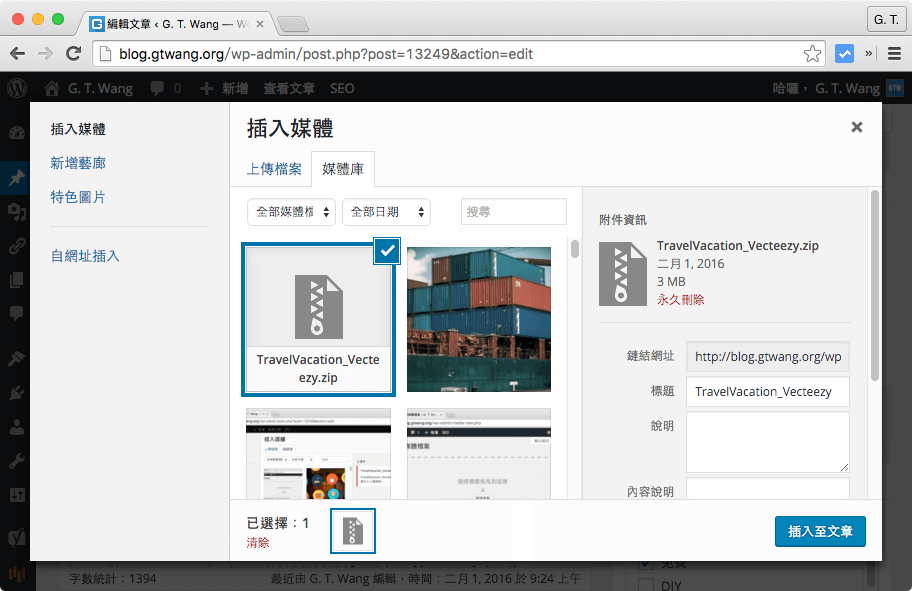The width and height of the screenshot is (912, 591).
Task: Uncheck the selected zip file checkmark
Action: point(387,251)
